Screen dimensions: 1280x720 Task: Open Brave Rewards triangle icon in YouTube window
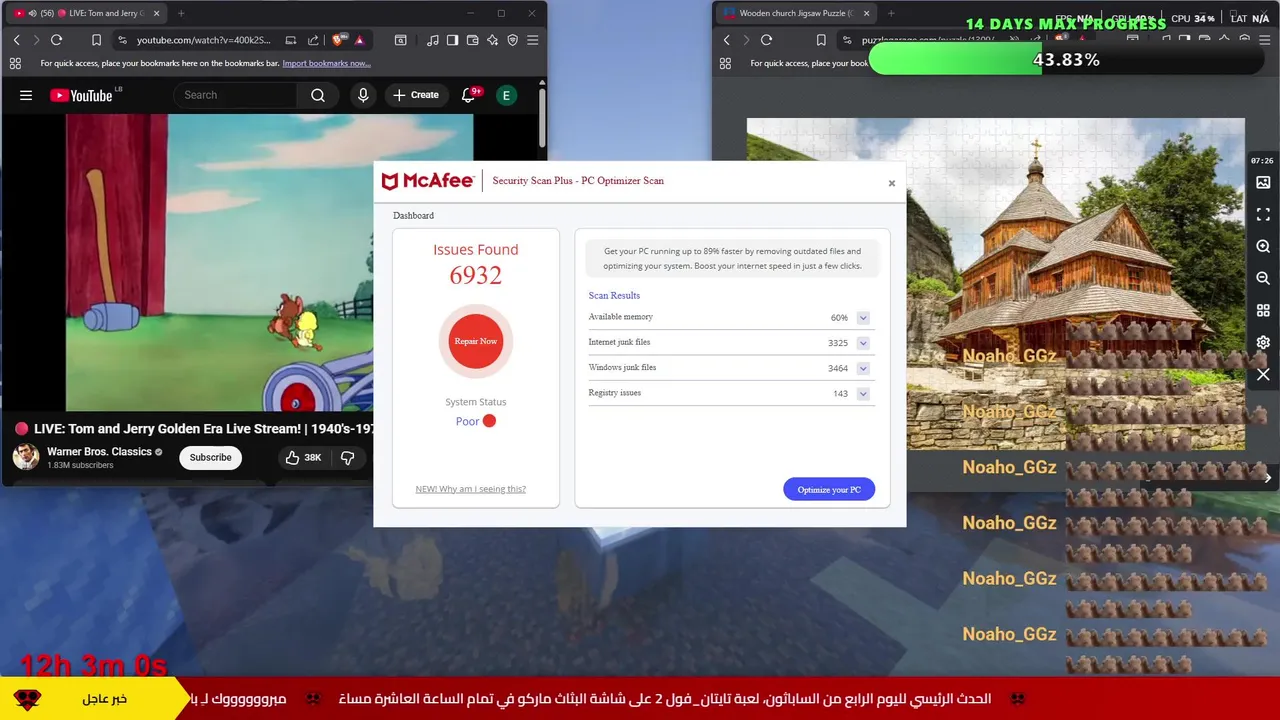[x=359, y=40]
